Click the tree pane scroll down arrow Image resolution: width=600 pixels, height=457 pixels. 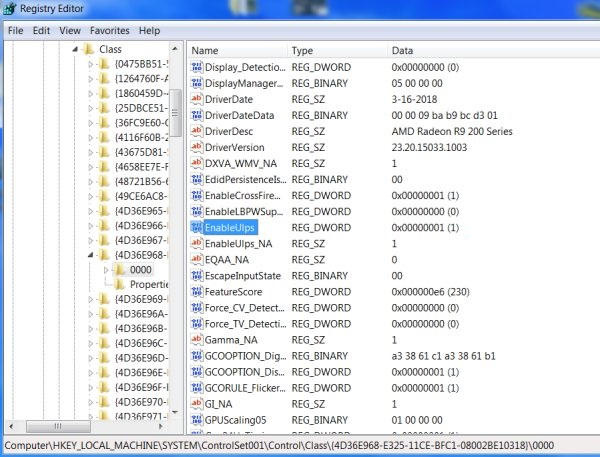175,413
